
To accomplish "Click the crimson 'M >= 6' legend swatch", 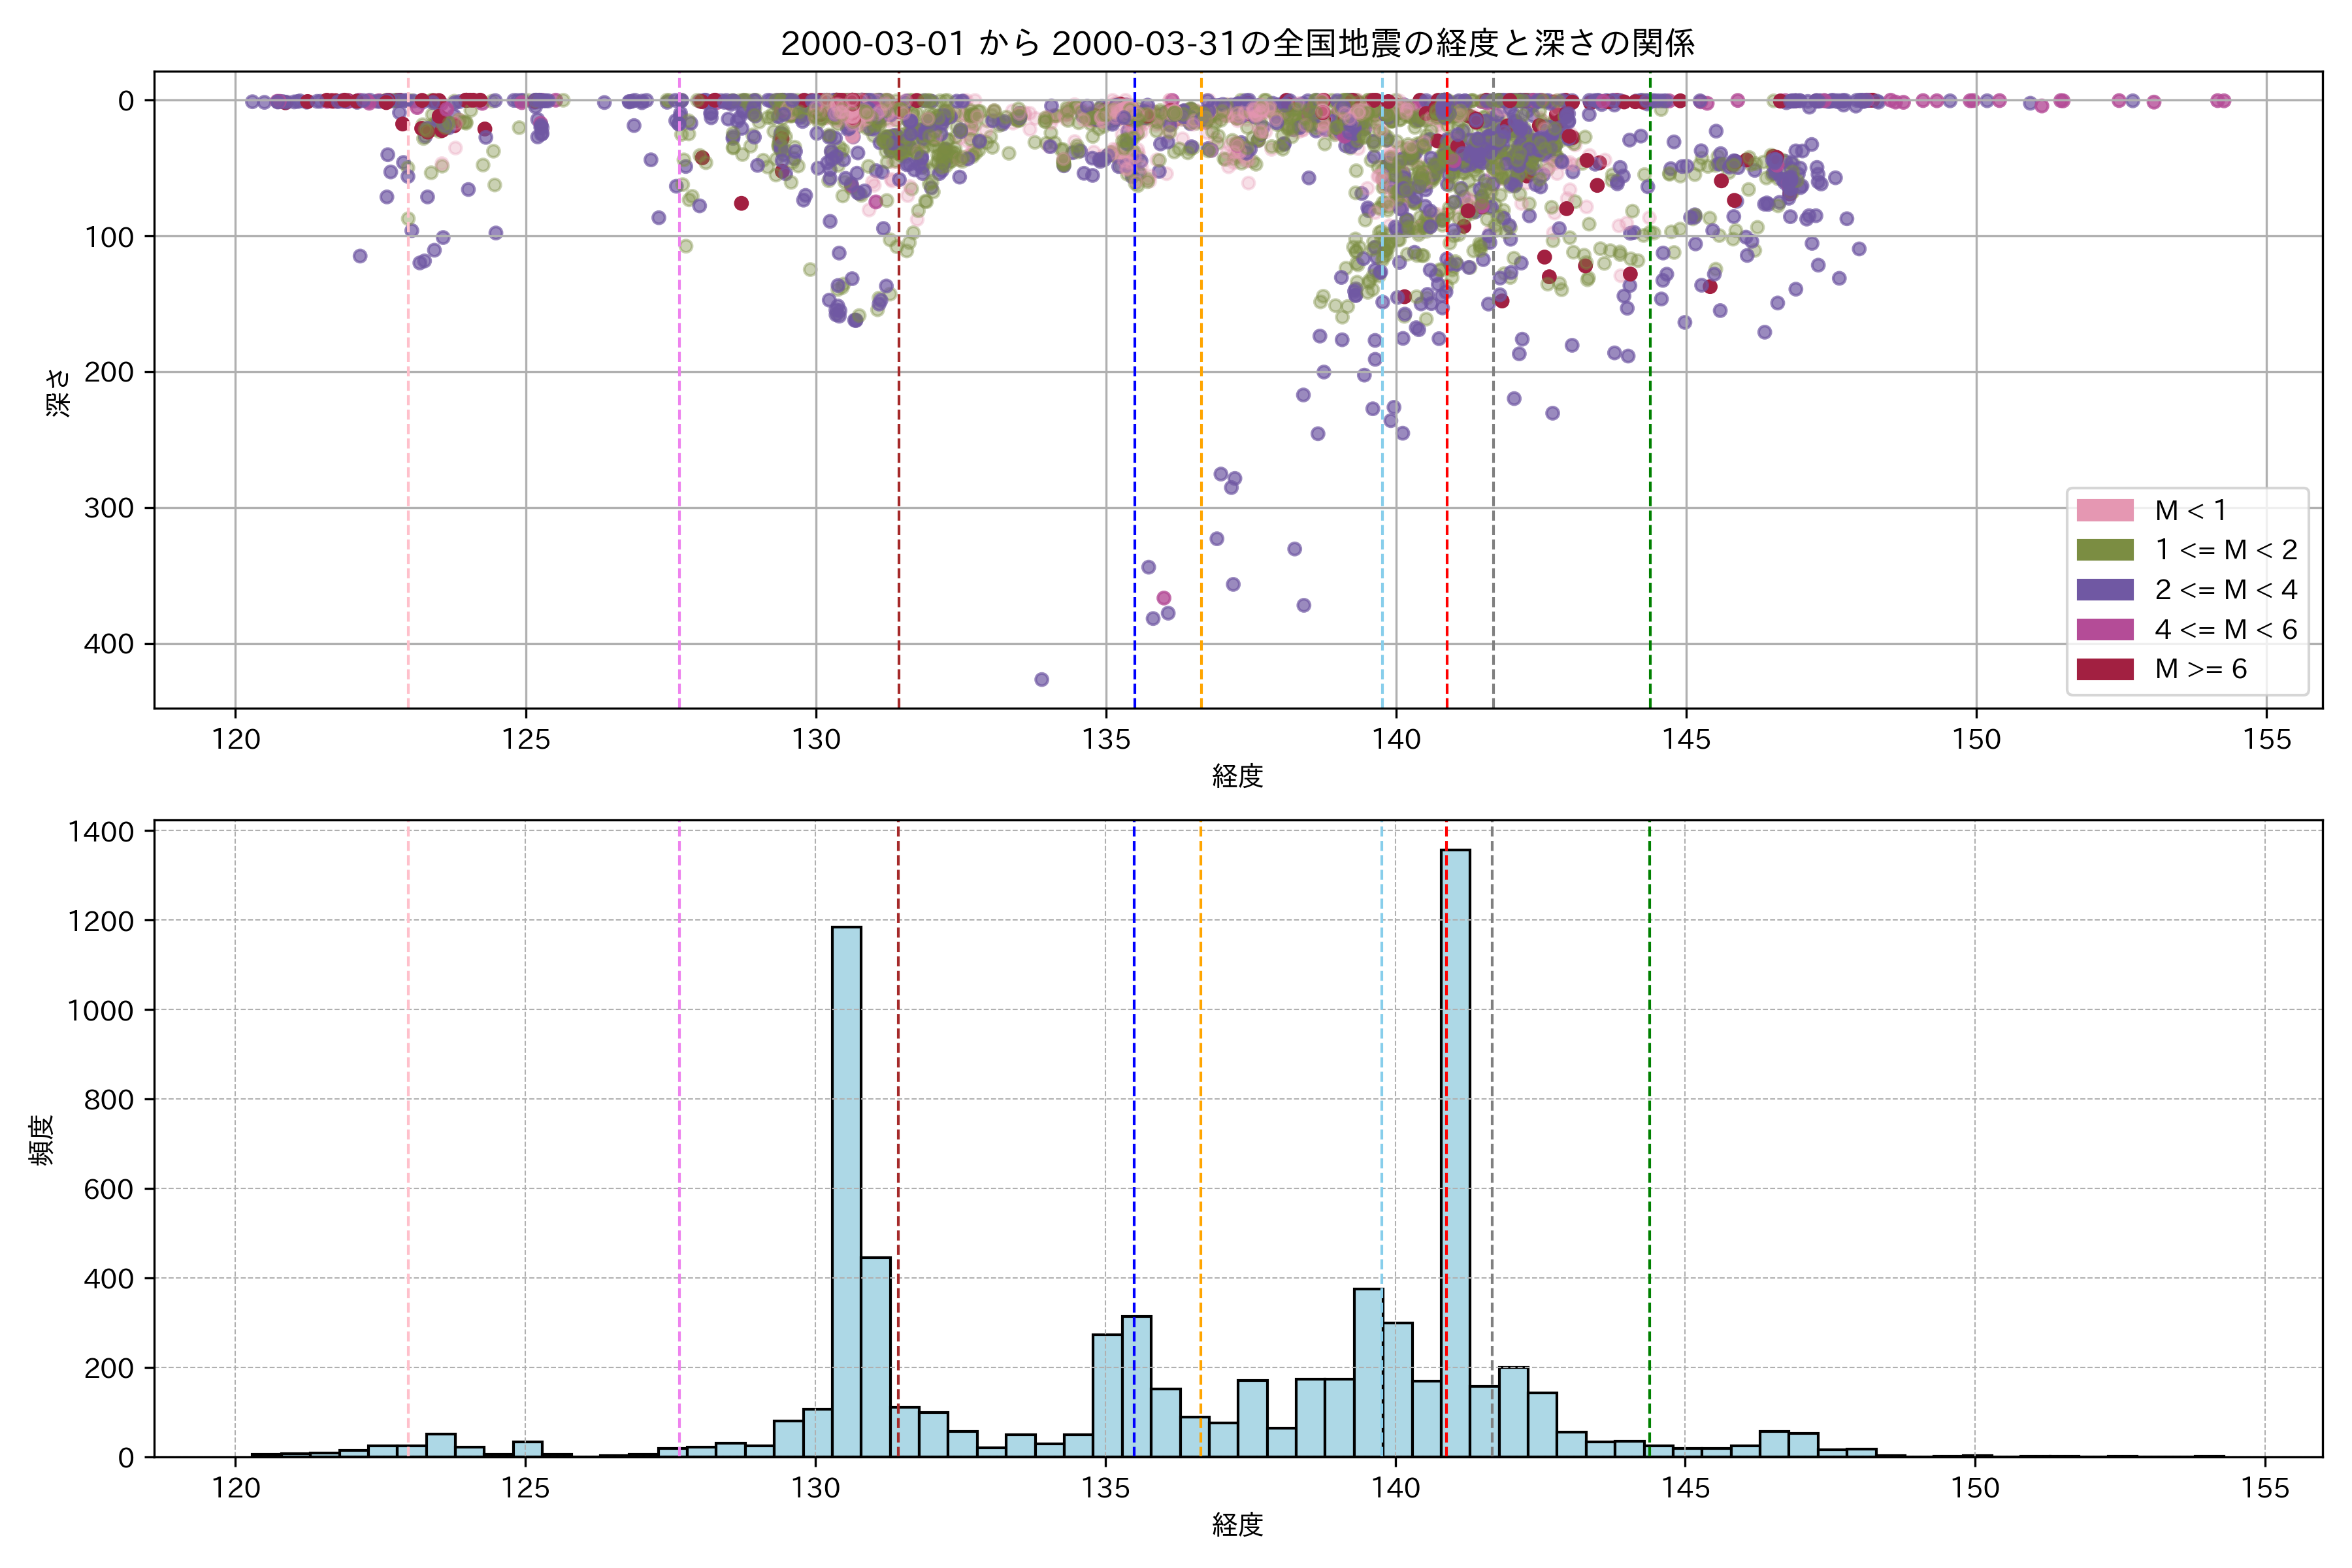I will point(2104,669).
